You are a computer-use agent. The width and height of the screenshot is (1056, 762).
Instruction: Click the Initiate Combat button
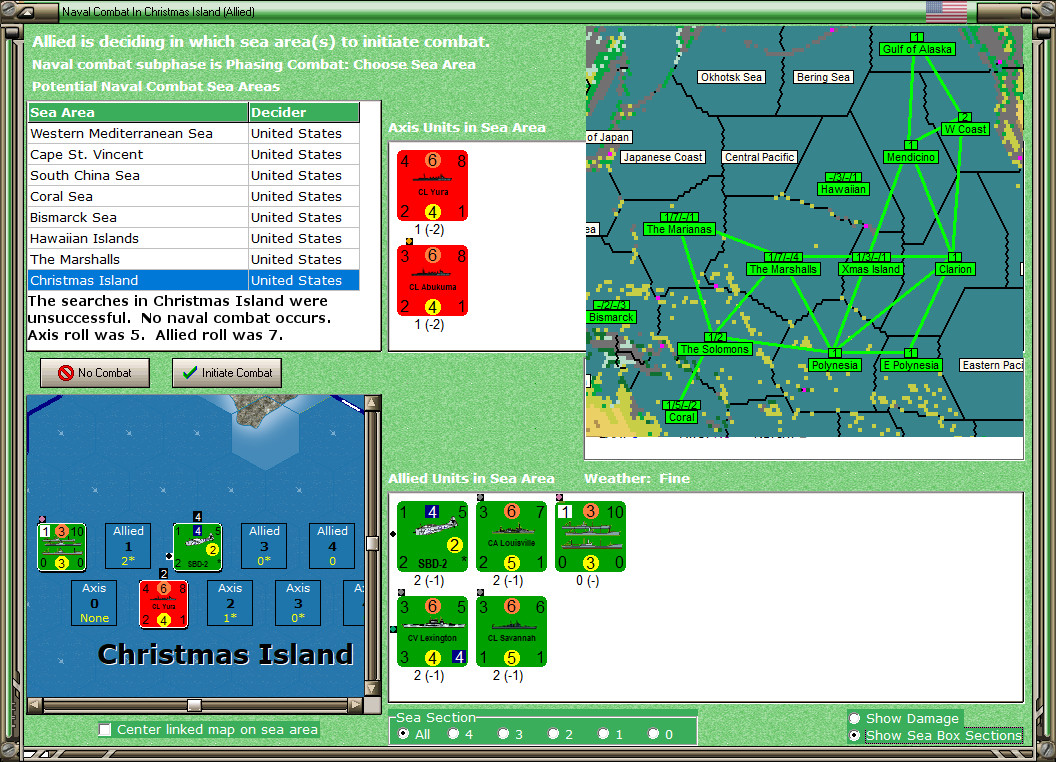tap(227, 373)
